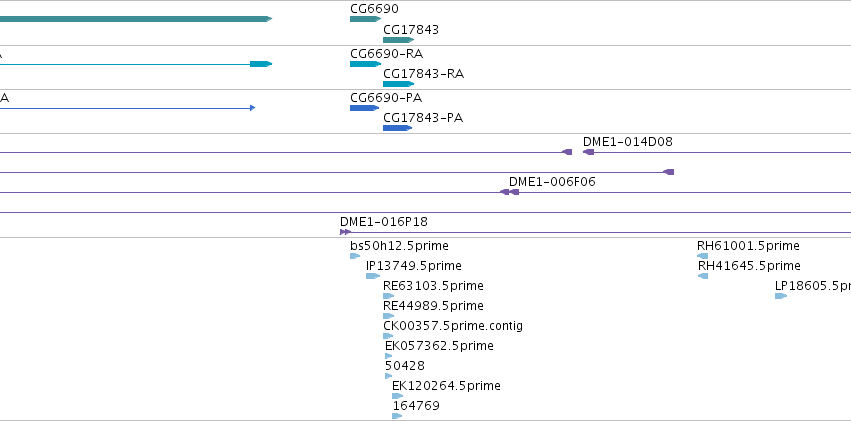Click the IP13749.5prime EST marker
Viewport: 851px width, 421px height.
point(373,276)
